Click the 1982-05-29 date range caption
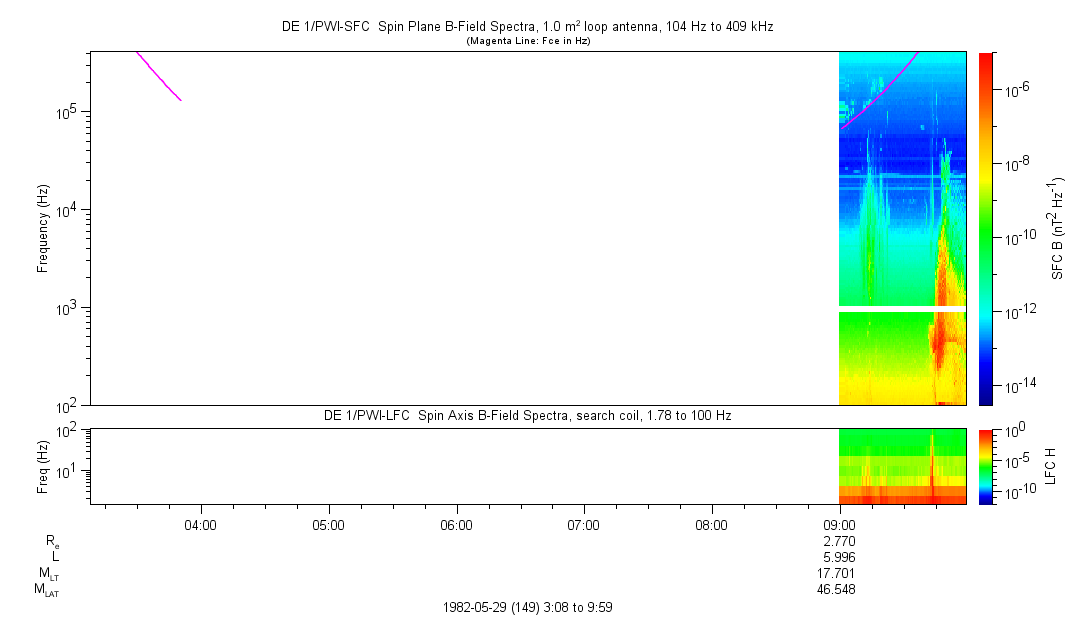 (x=527, y=607)
